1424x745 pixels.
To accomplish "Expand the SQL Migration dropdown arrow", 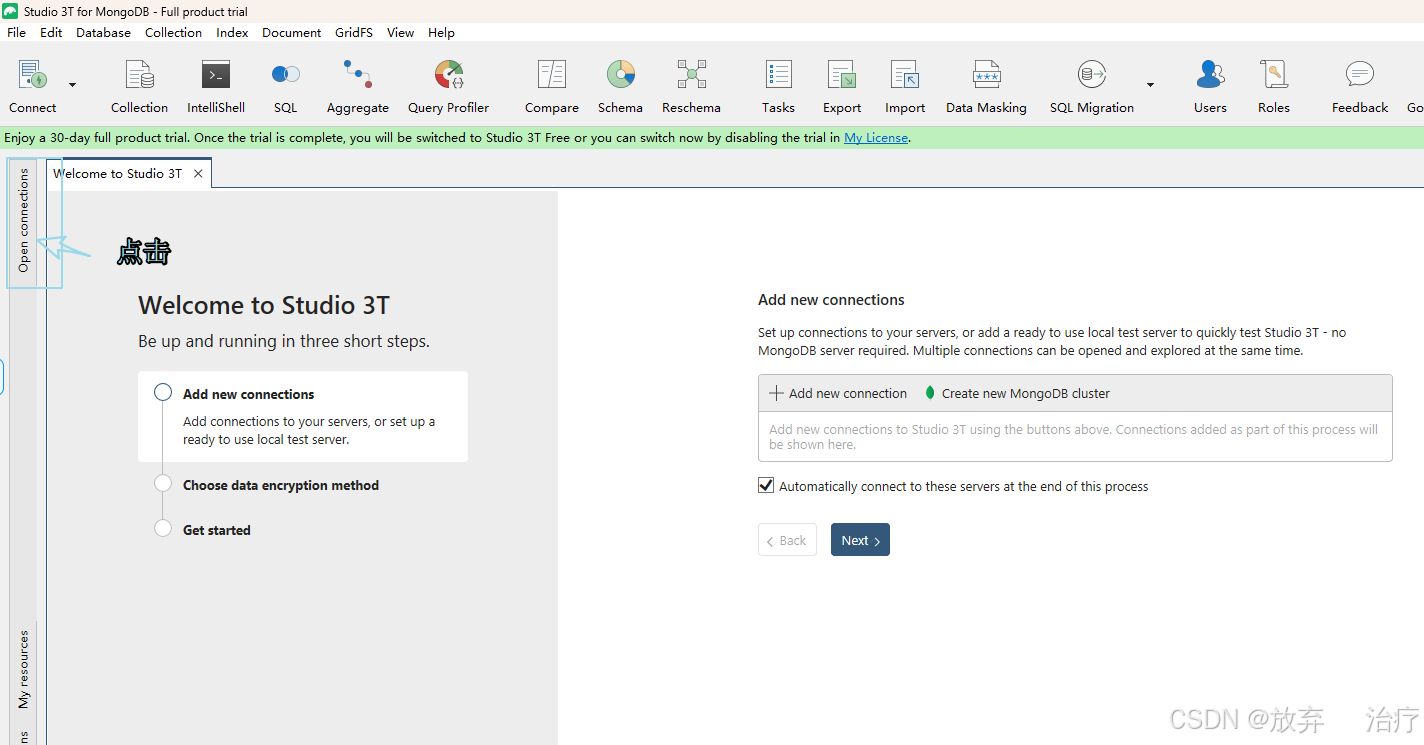I will [x=1150, y=85].
